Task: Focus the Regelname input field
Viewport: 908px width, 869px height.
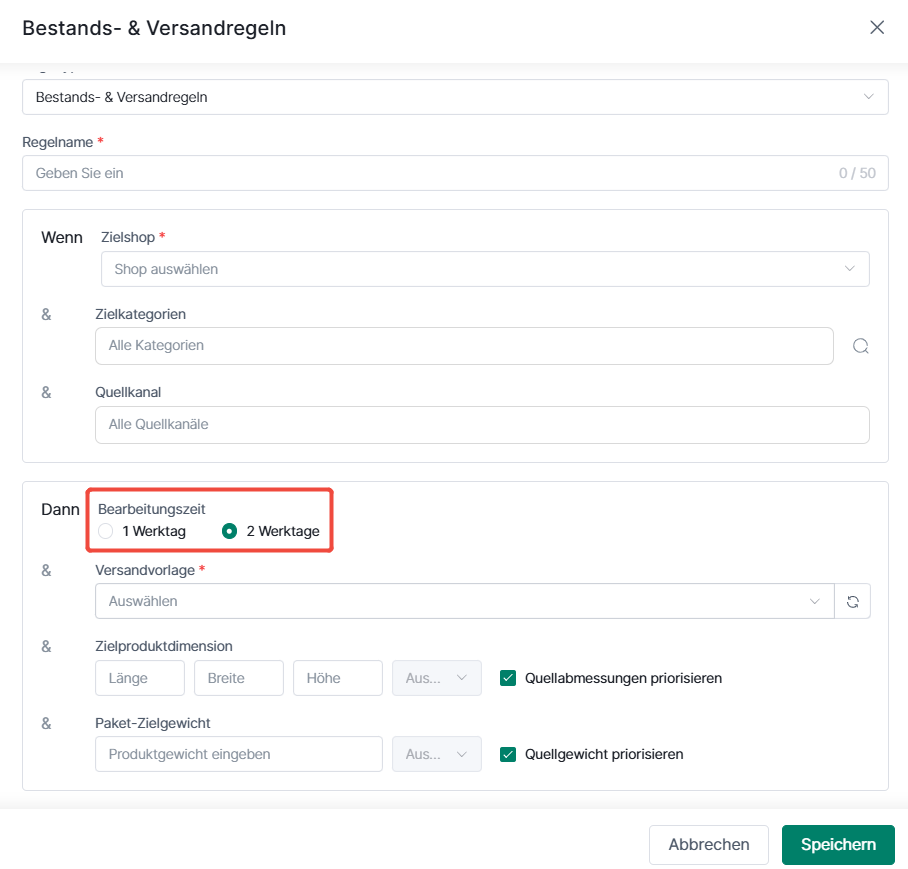Action: coord(455,173)
